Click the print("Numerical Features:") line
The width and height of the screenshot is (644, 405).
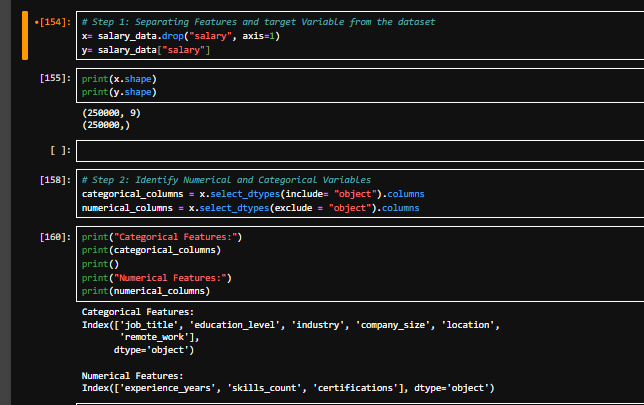pos(156,278)
